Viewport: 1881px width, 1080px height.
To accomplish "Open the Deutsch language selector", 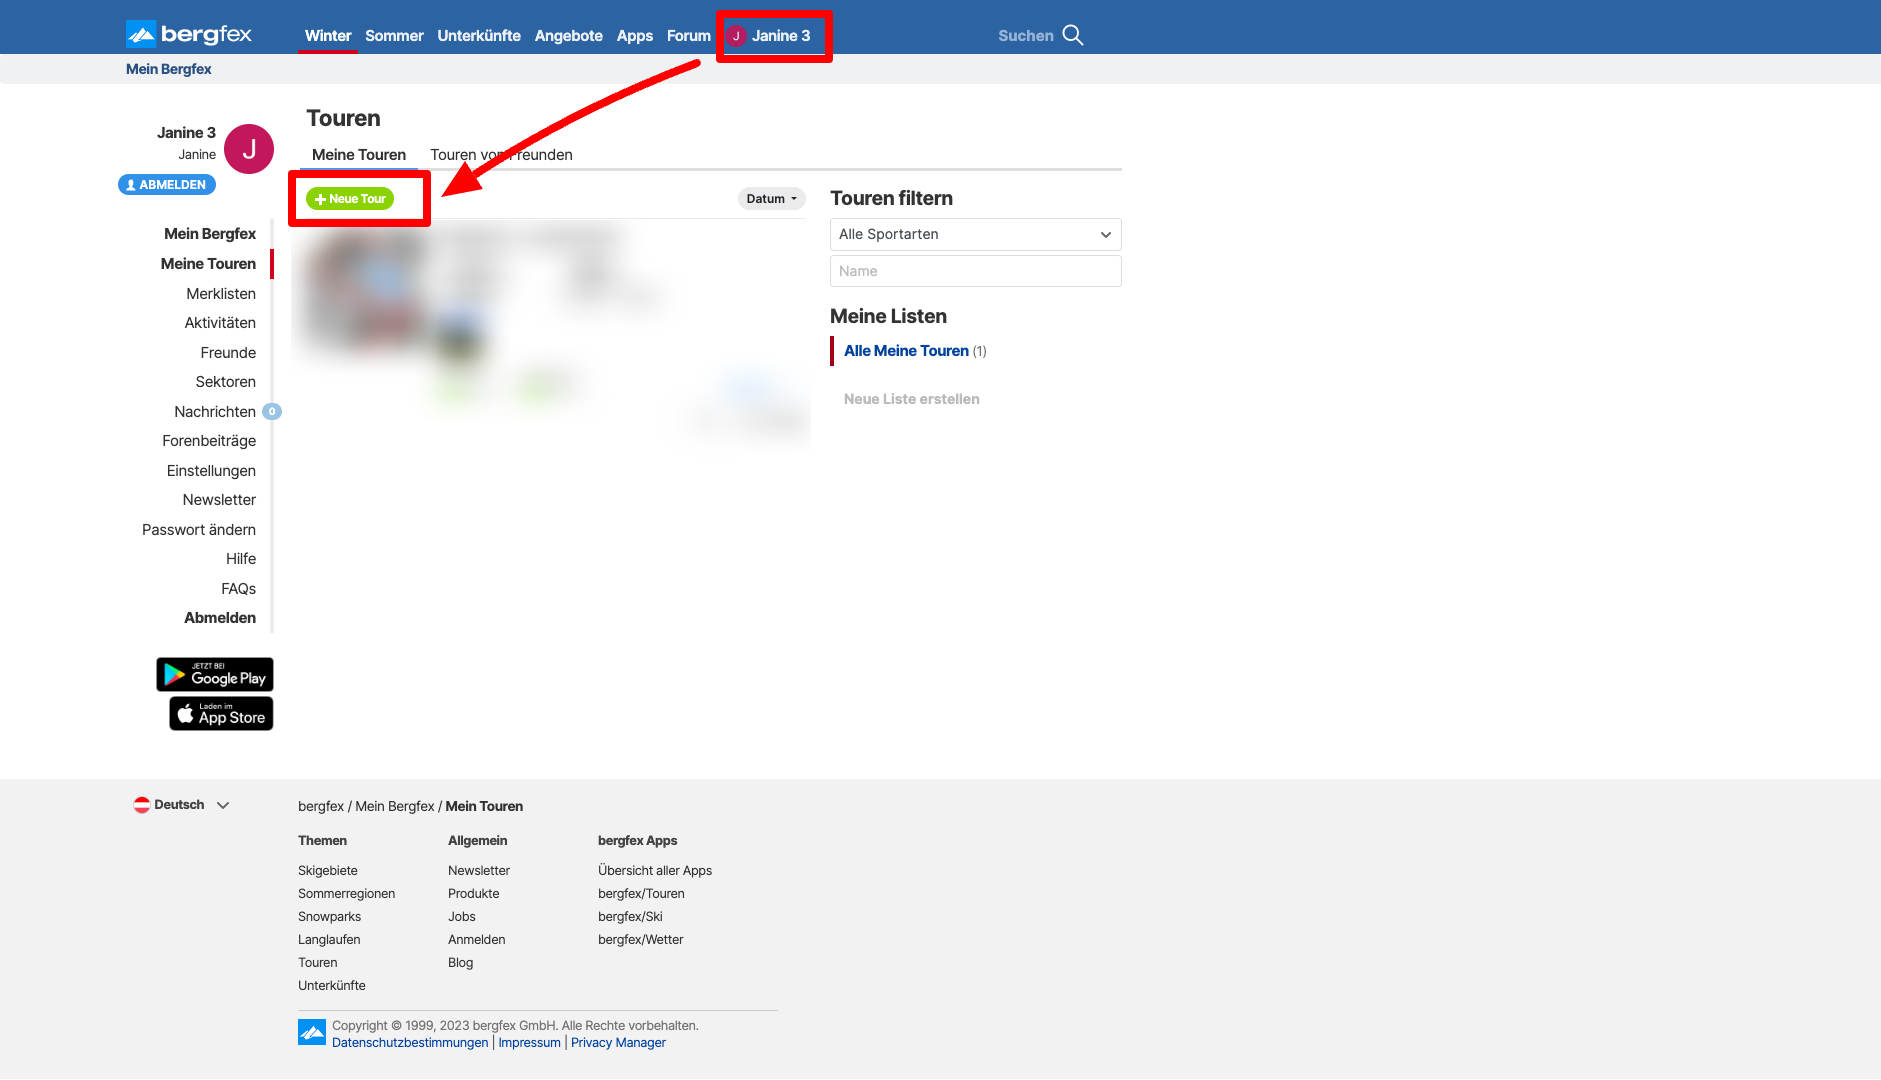I will click(182, 805).
